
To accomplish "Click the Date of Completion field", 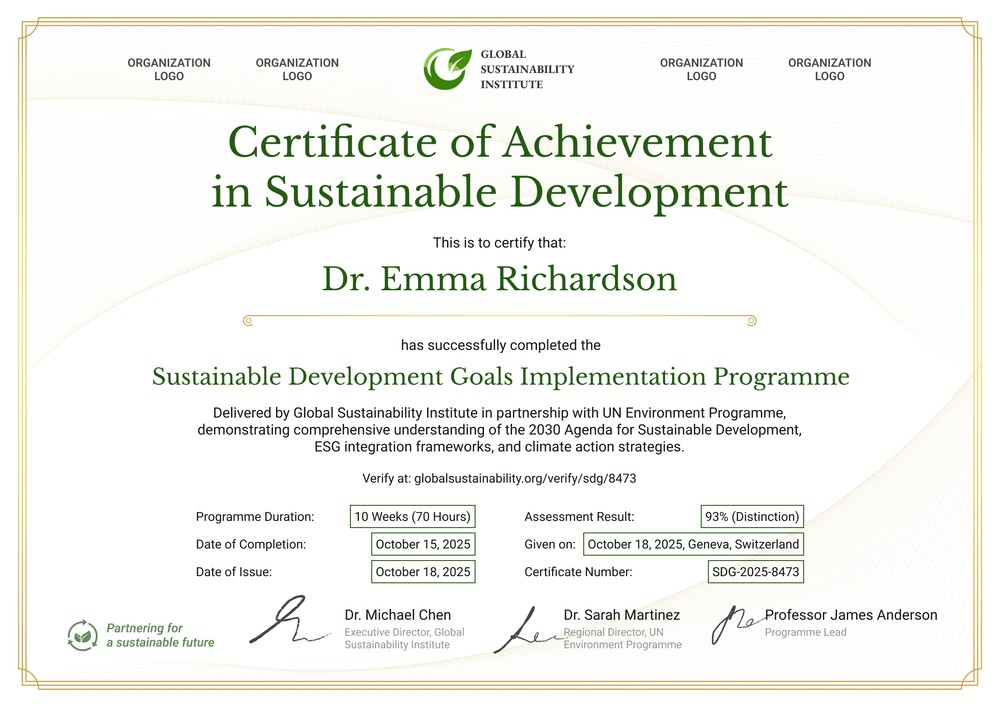I will click(x=423, y=544).
